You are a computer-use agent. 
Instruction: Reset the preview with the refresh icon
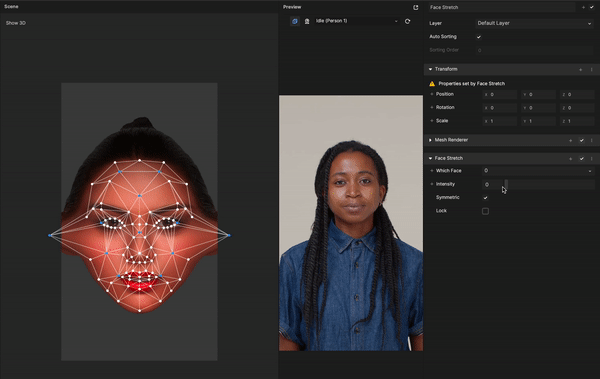coord(408,21)
